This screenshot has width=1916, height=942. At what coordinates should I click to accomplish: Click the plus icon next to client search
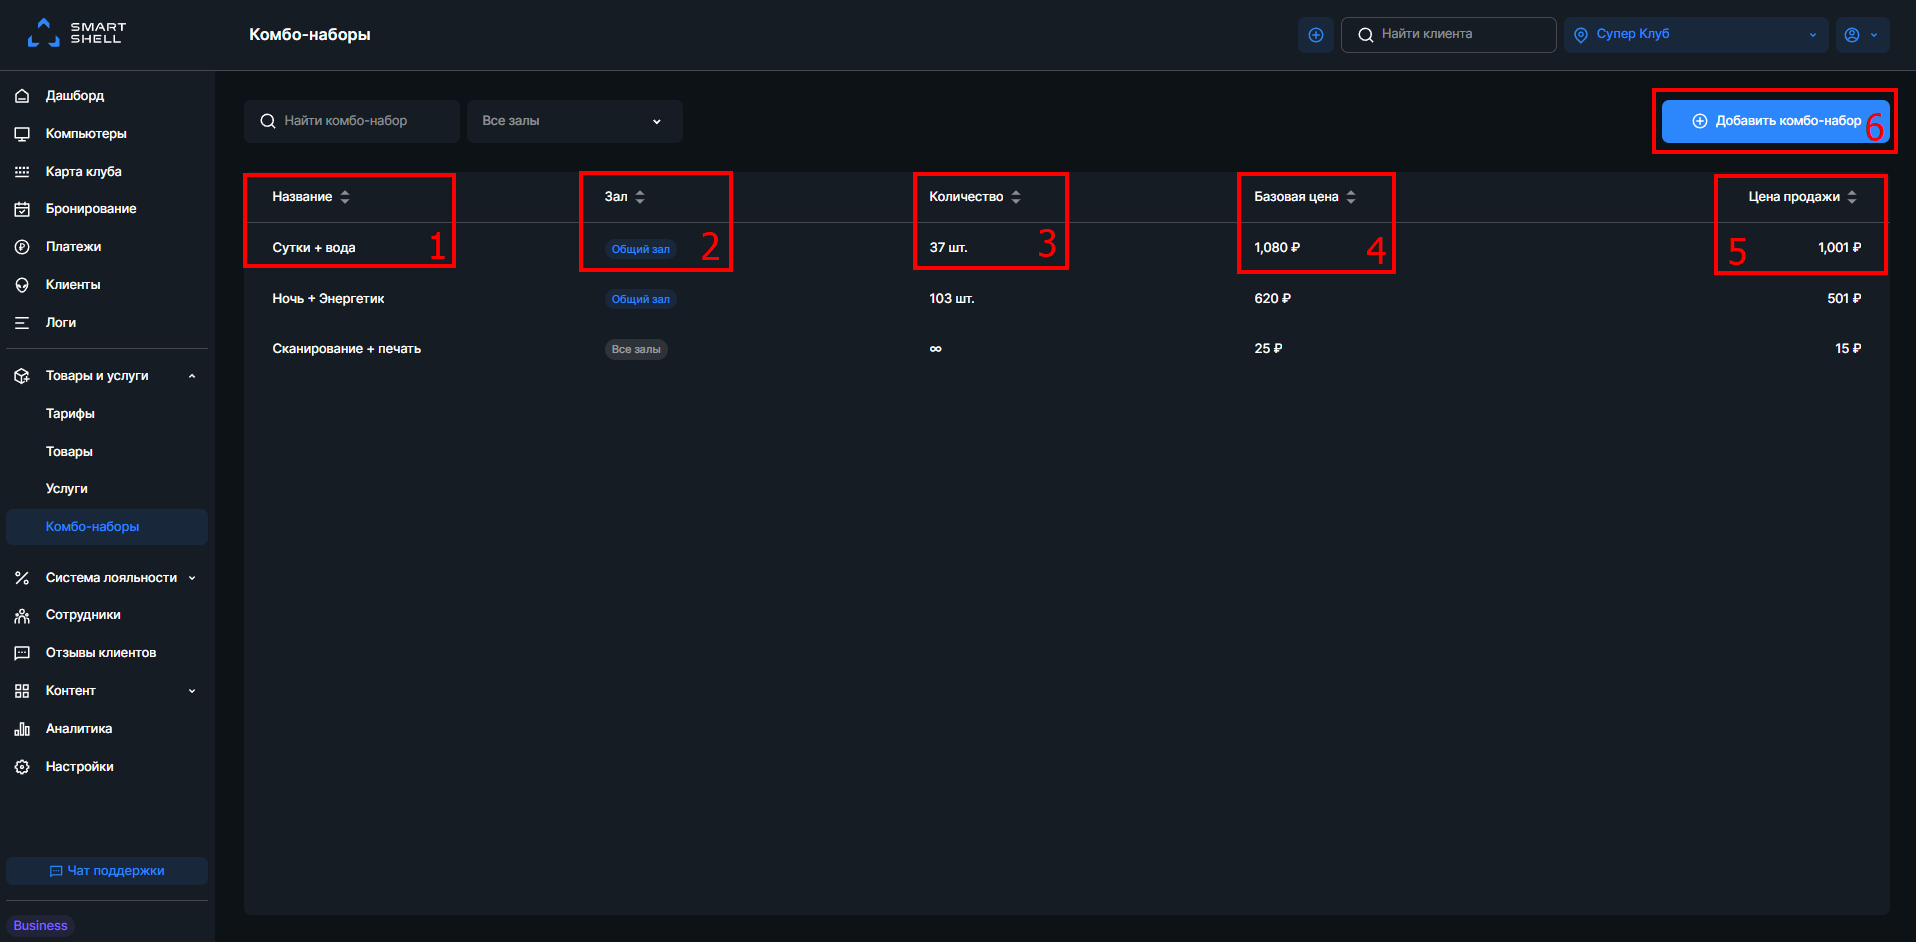click(x=1316, y=35)
